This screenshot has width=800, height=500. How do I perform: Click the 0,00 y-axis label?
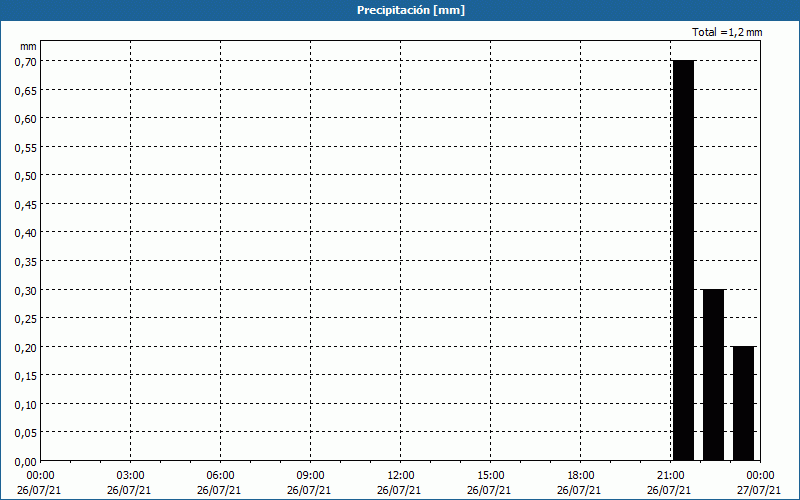tap(26, 461)
